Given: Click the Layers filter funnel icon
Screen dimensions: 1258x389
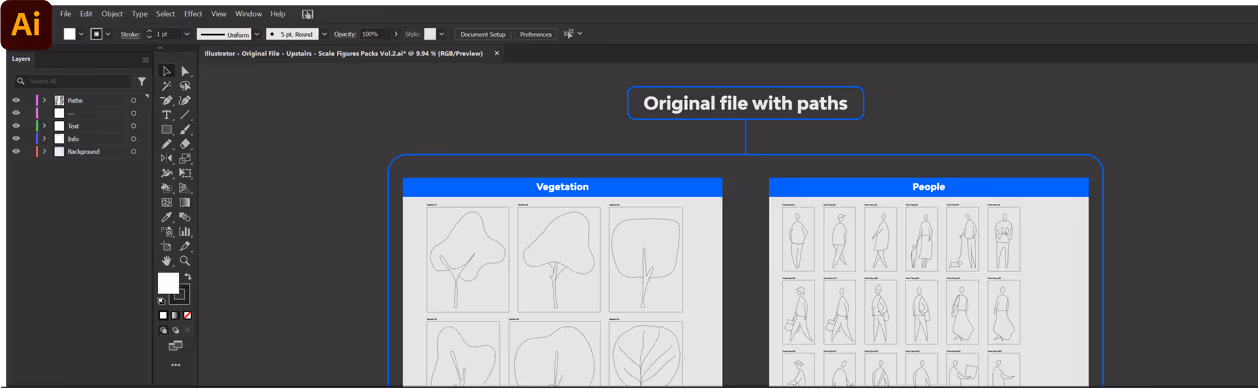Looking at the screenshot, I should (142, 81).
